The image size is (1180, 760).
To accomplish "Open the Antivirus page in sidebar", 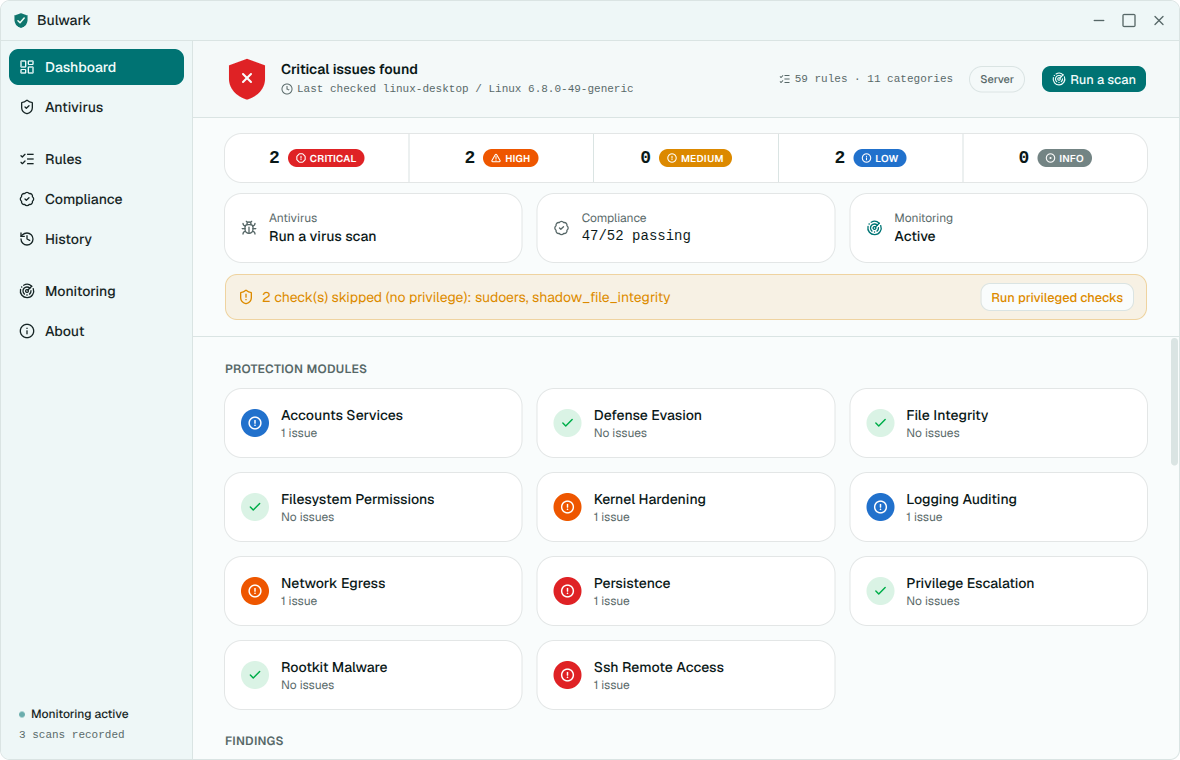I will (96, 107).
